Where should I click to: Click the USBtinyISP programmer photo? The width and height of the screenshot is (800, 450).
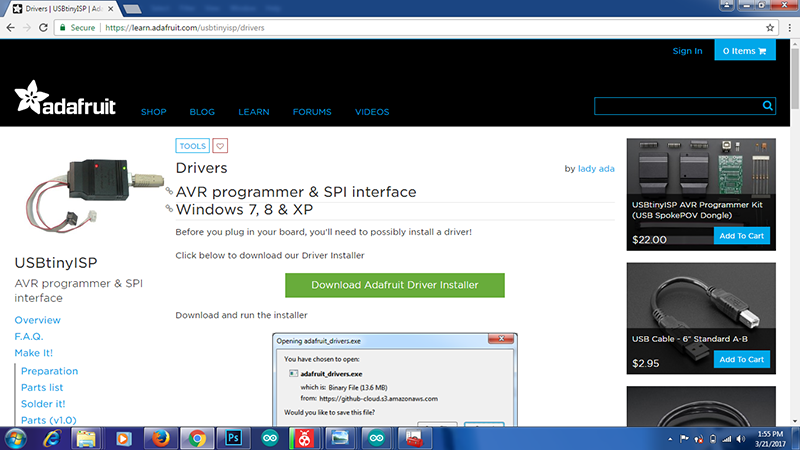(95, 195)
